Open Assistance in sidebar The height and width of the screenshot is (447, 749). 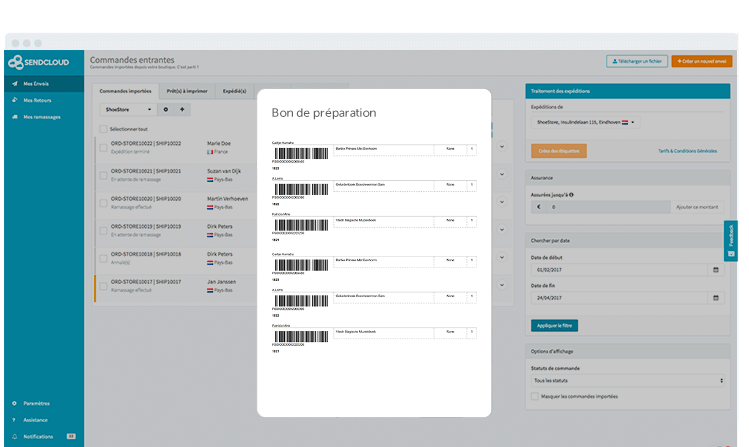click(x=35, y=420)
